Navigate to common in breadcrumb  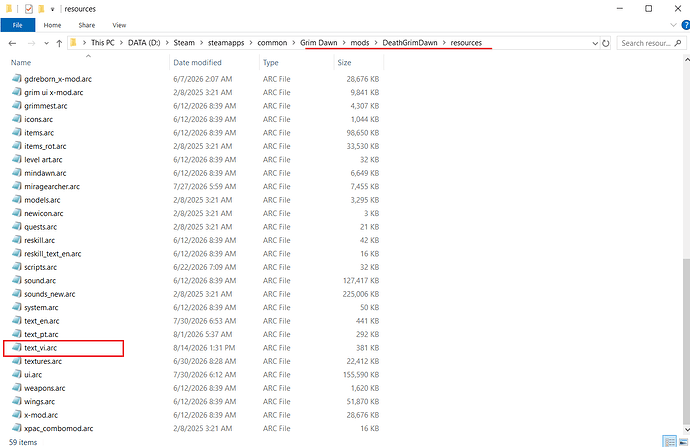(x=272, y=43)
